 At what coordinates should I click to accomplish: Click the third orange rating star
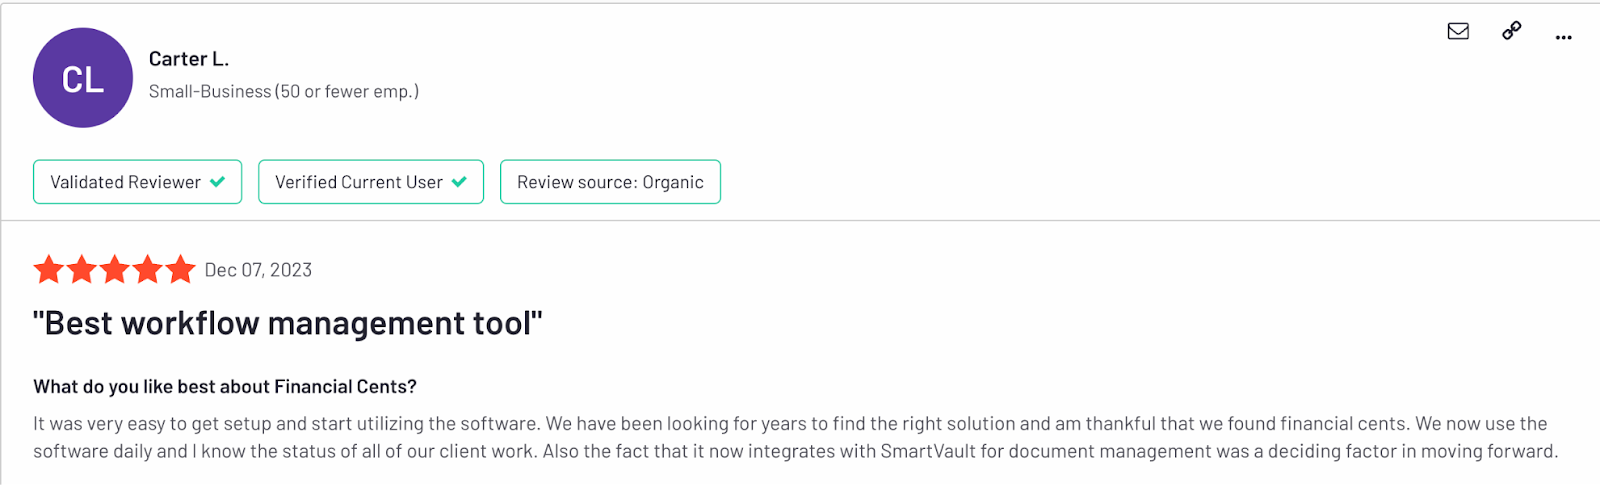click(115, 269)
